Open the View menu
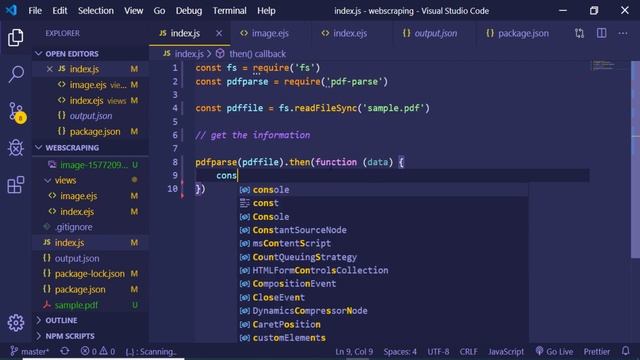This screenshot has height=360, width=640. pyautogui.click(x=133, y=11)
